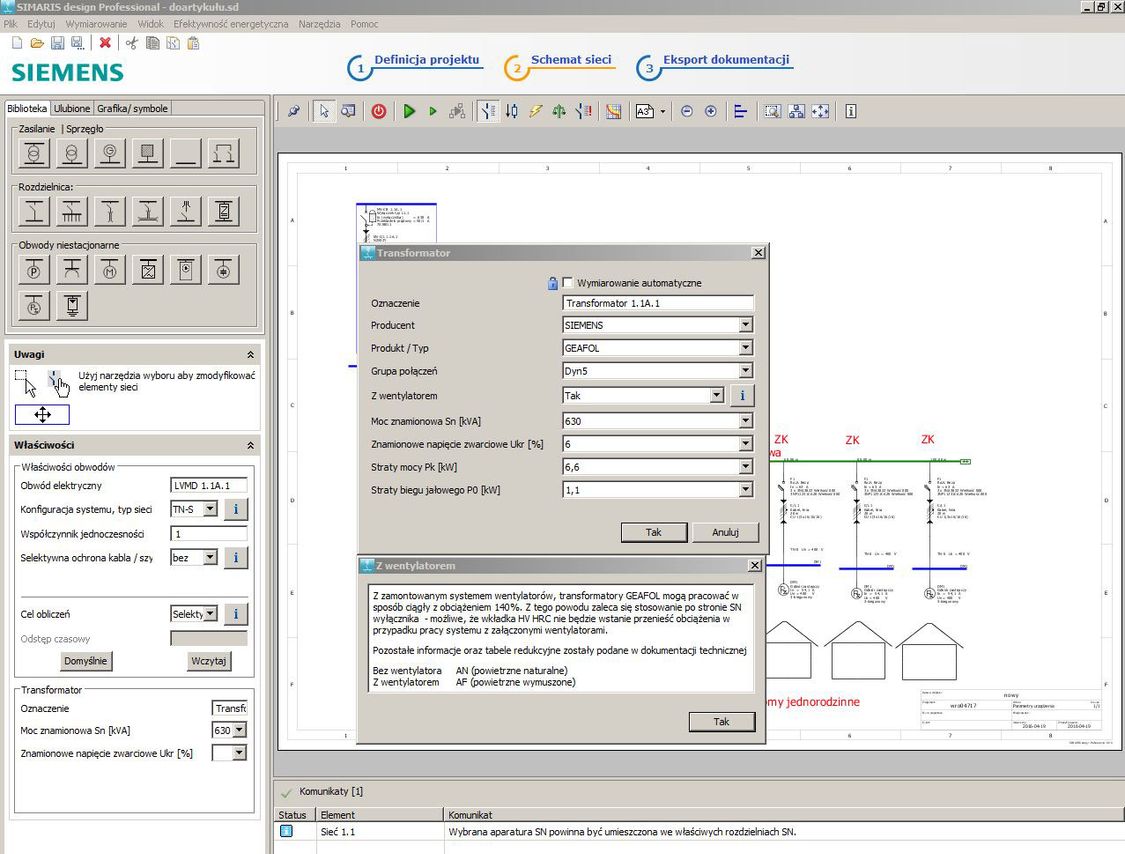This screenshot has height=854, width=1125.
Task: Click Tak in Z wentylatorem dialog
Action: (722, 722)
